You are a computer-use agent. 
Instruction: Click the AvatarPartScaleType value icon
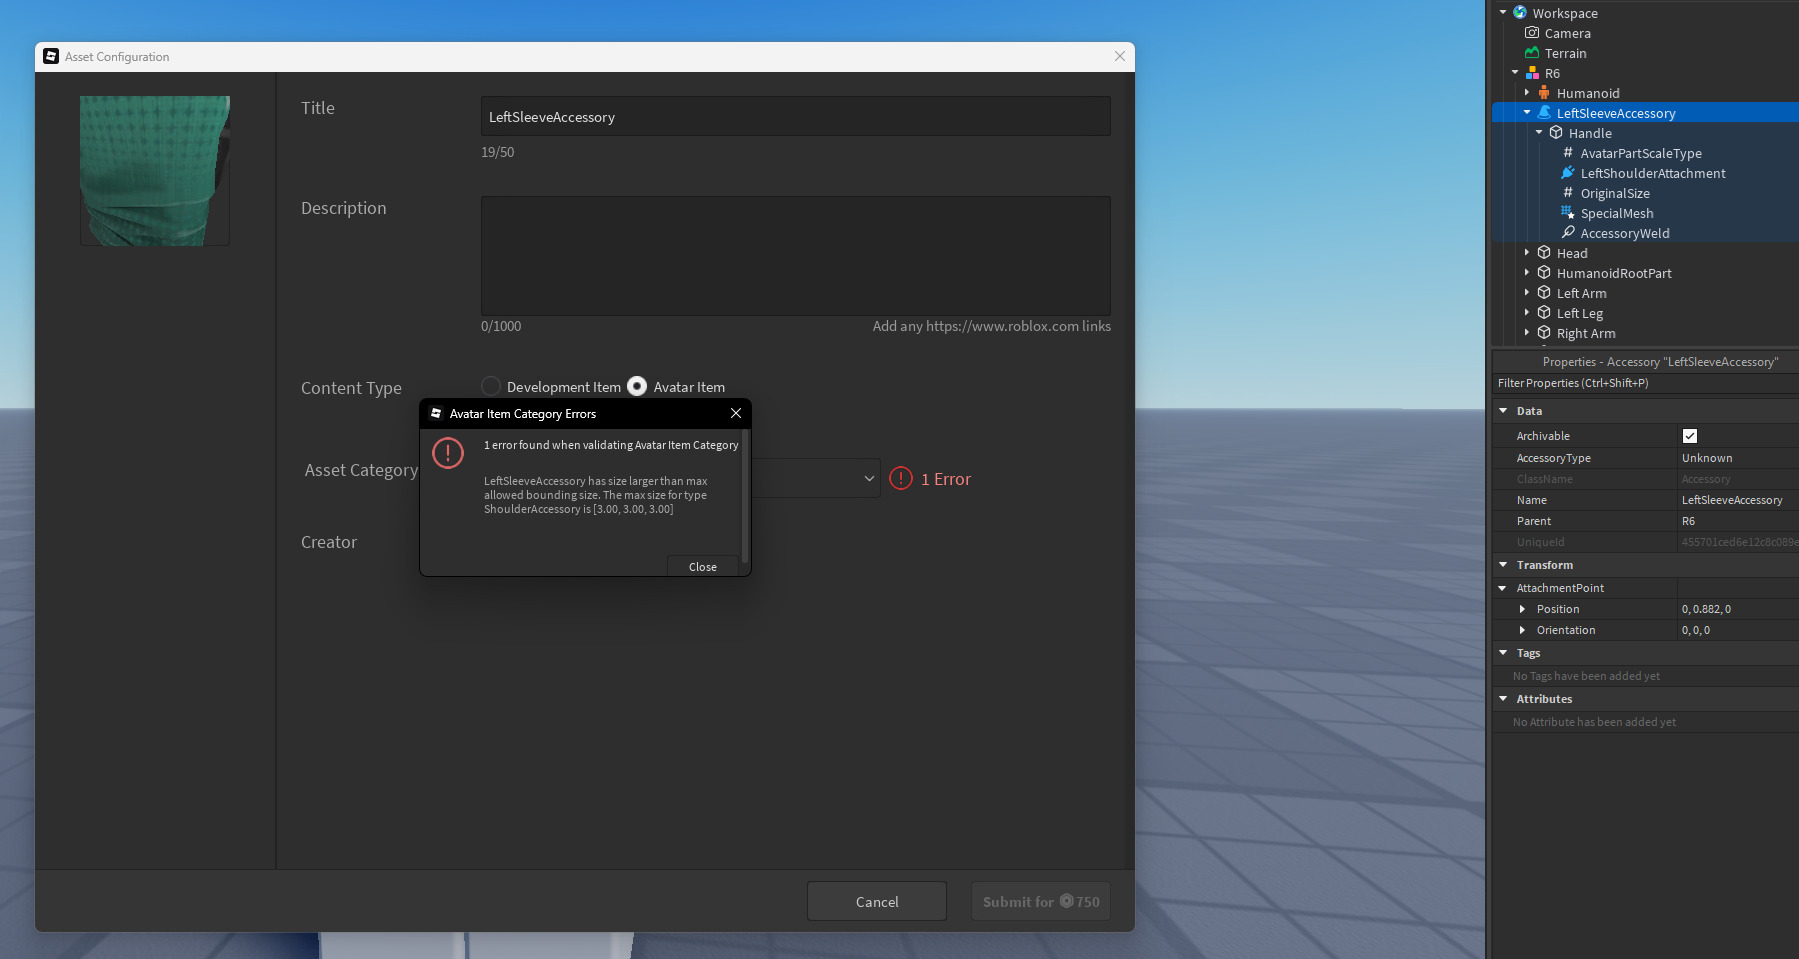click(x=1568, y=153)
